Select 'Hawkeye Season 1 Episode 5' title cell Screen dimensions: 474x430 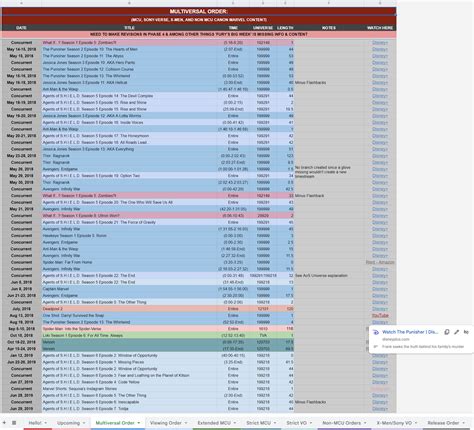(129, 235)
